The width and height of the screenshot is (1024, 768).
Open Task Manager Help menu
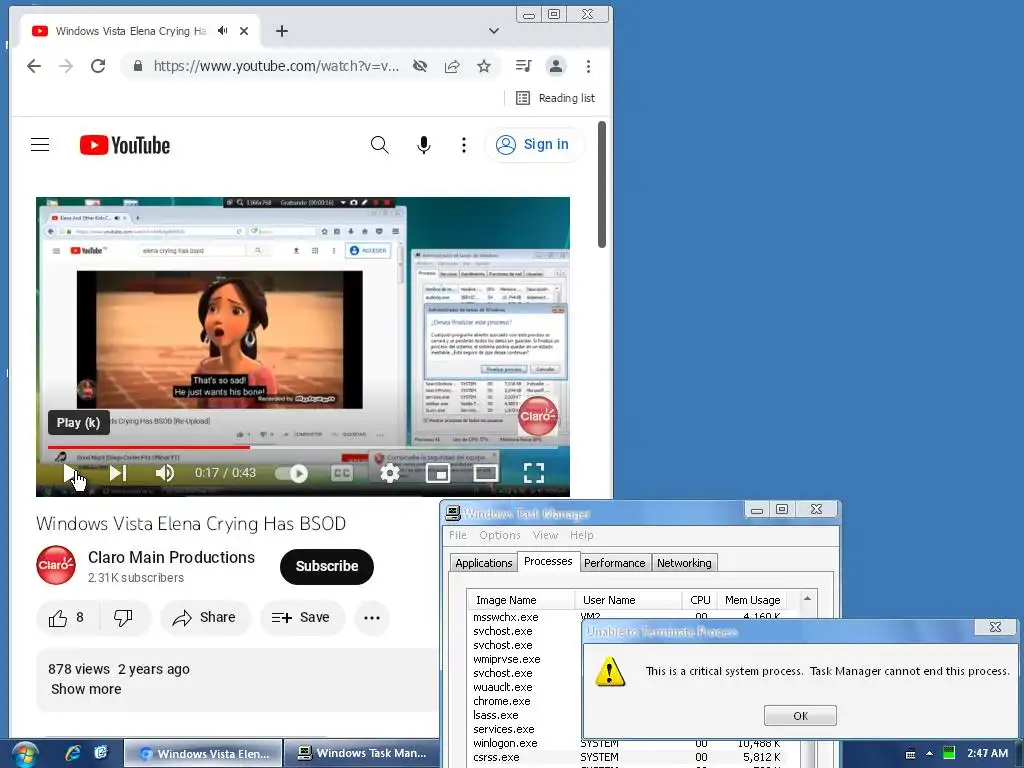pyautogui.click(x=581, y=535)
